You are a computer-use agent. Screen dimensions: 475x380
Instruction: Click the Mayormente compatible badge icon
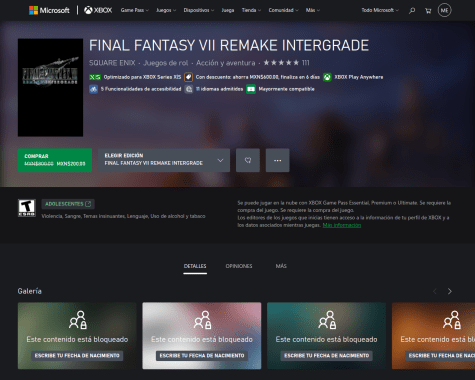tap(251, 89)
